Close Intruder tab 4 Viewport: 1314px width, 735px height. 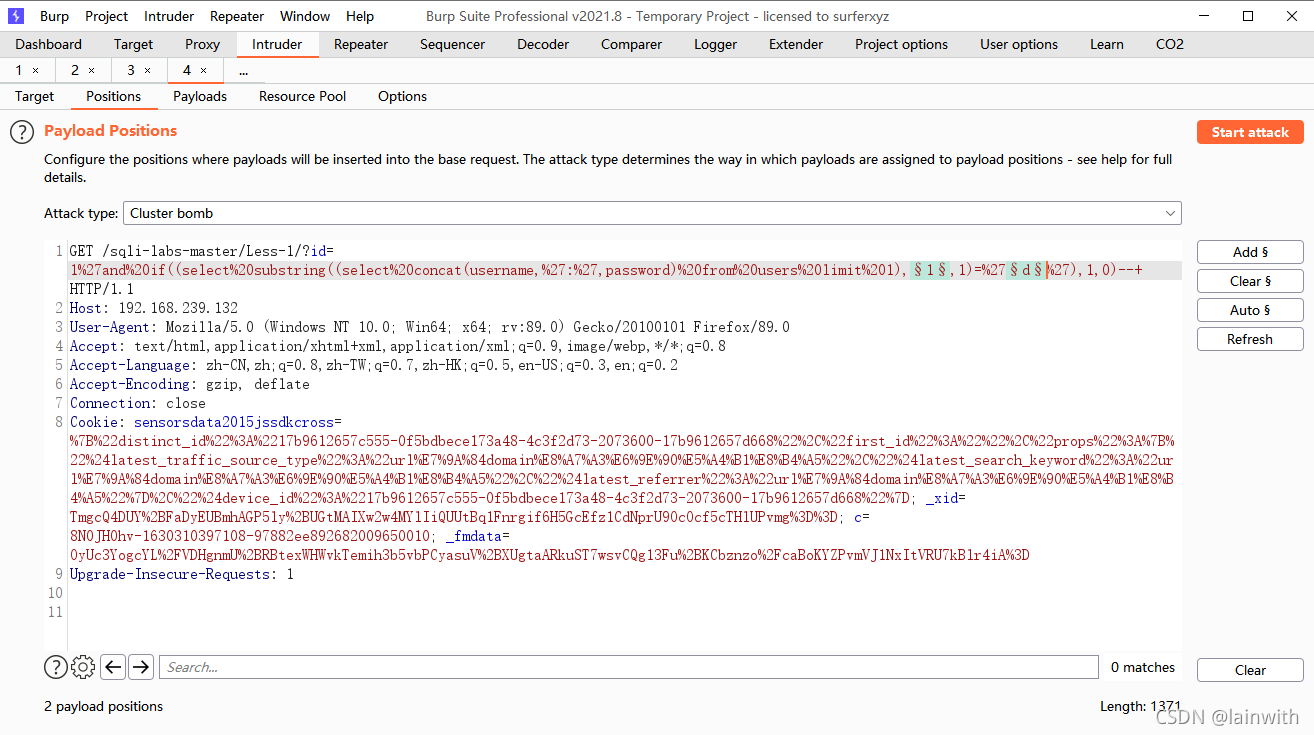pos(204,71)
